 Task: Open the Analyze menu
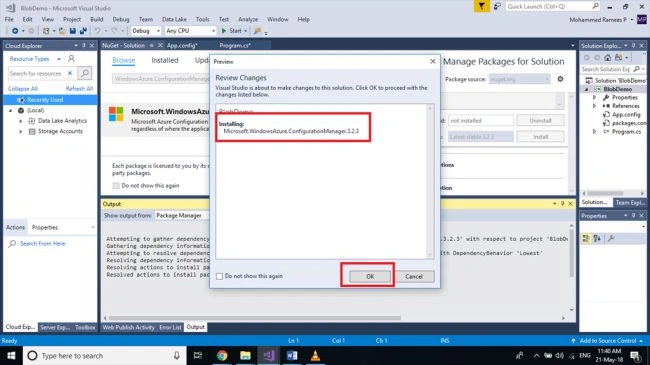[248, 19]
